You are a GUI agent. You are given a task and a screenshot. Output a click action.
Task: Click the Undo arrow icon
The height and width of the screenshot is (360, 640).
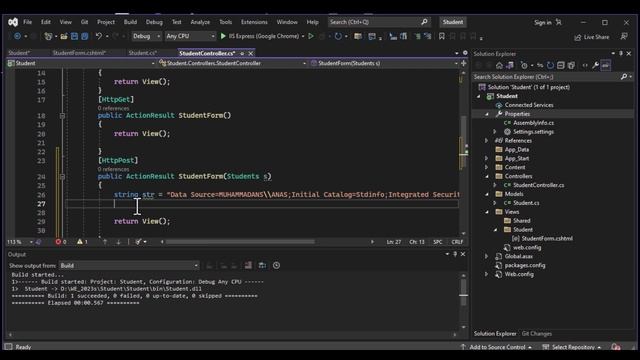tap(98, 36)
